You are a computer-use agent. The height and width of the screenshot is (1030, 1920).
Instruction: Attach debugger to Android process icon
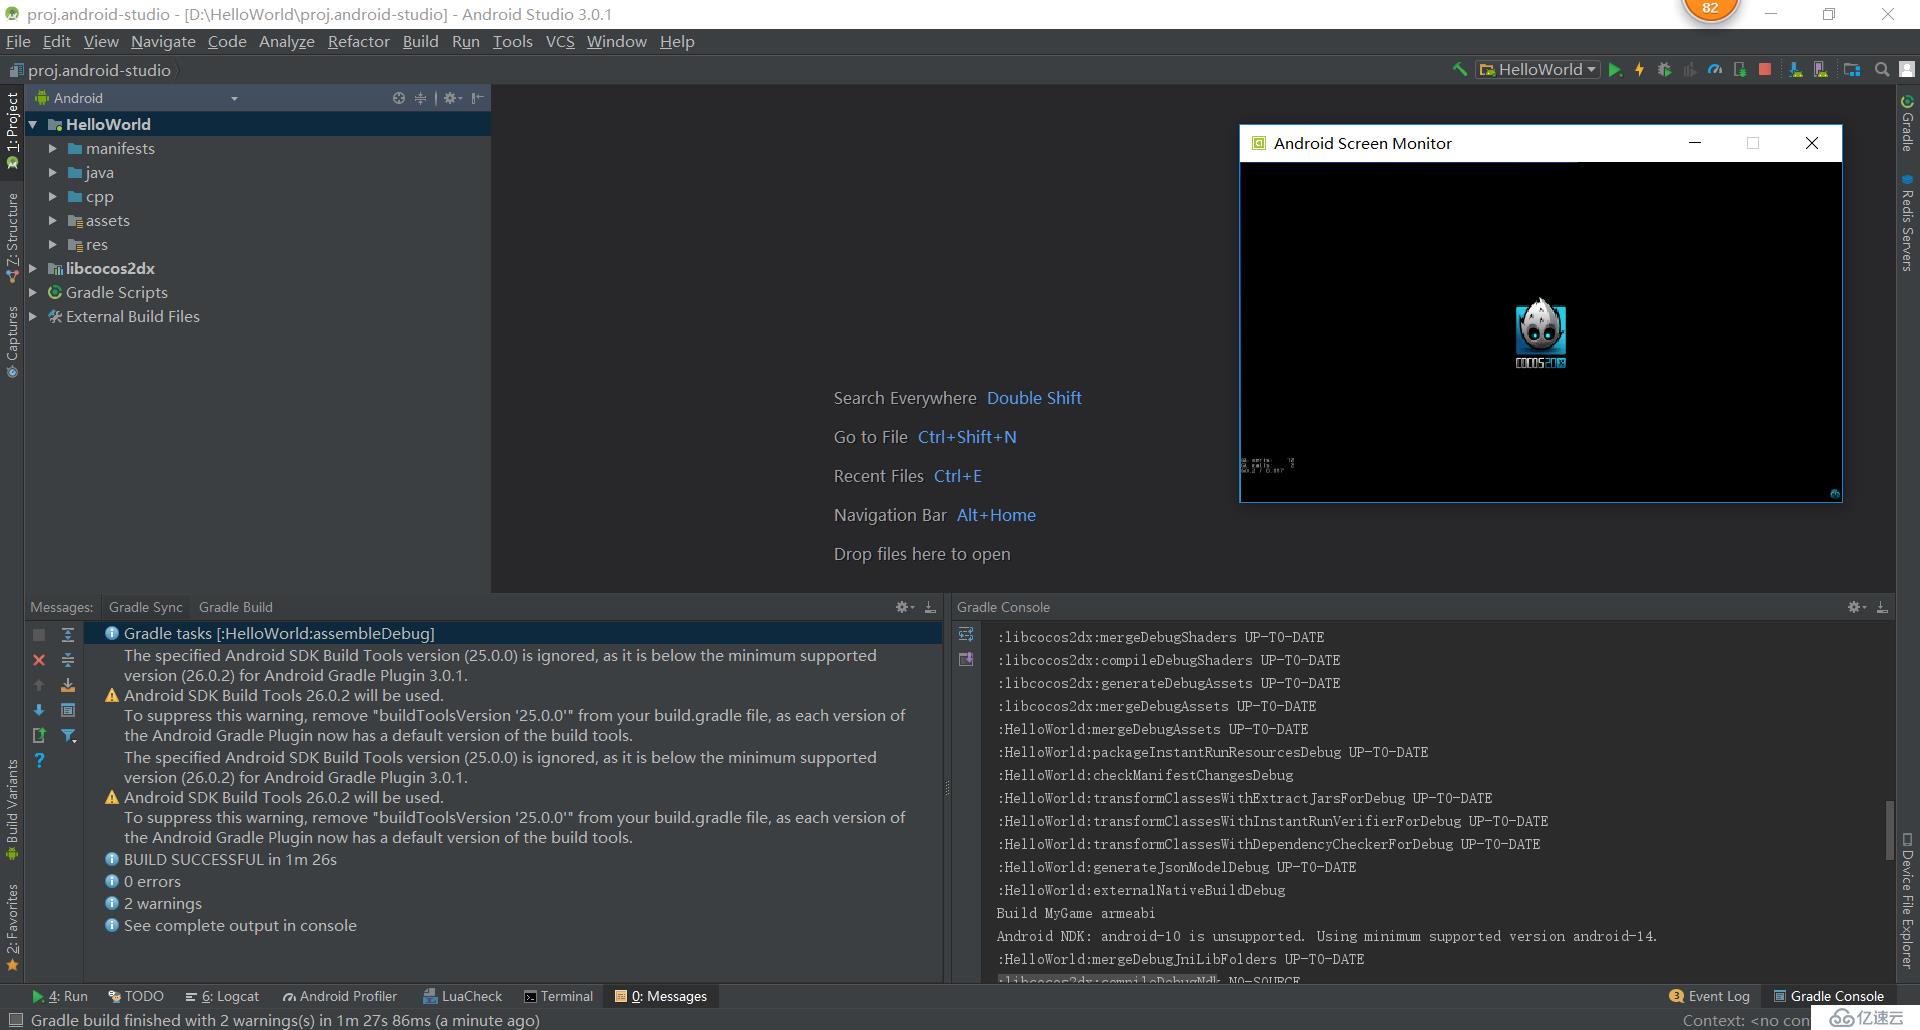coord(1740,69)
